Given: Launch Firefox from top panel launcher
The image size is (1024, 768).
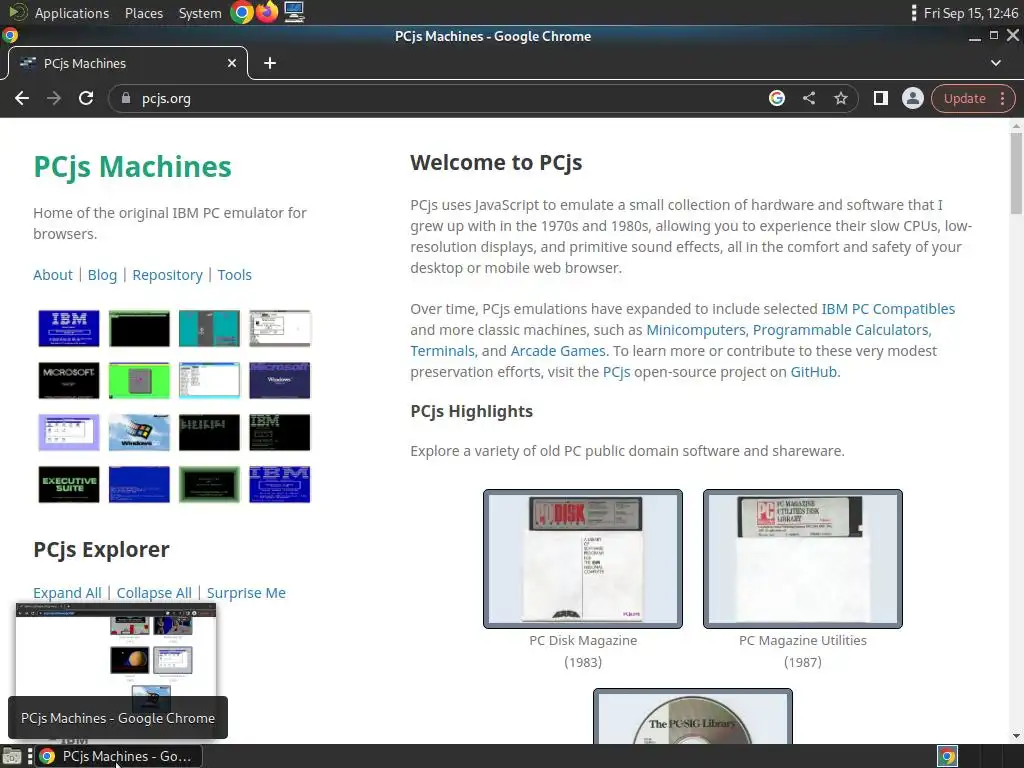Looking at the screenshot, I should [x=267, y=12].
